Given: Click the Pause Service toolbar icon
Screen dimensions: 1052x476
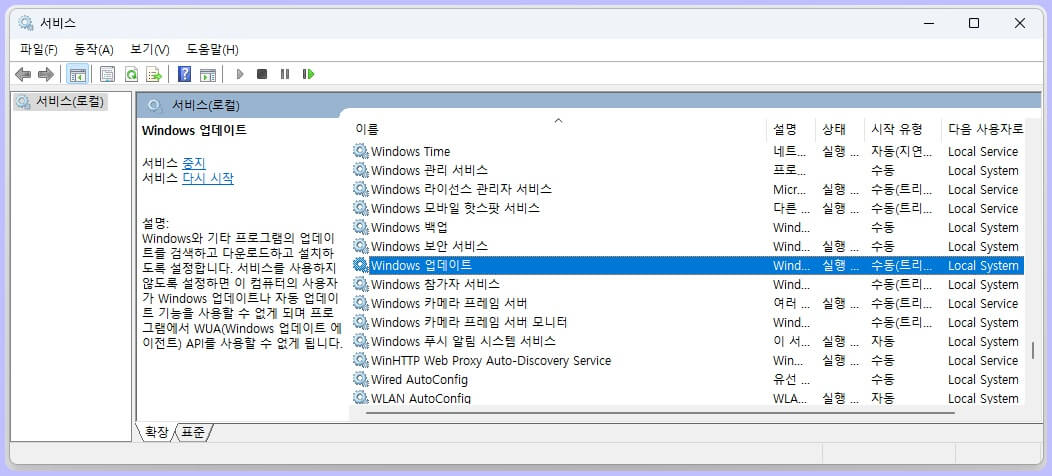Looking at the screenshot, I should 285,75.
